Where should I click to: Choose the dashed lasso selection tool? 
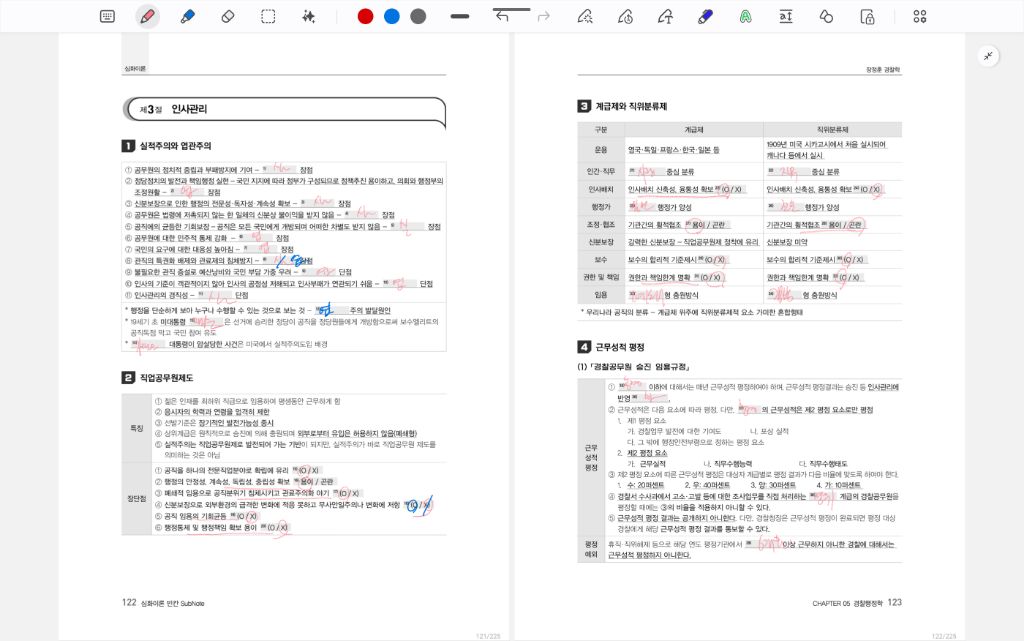[268, 16]
